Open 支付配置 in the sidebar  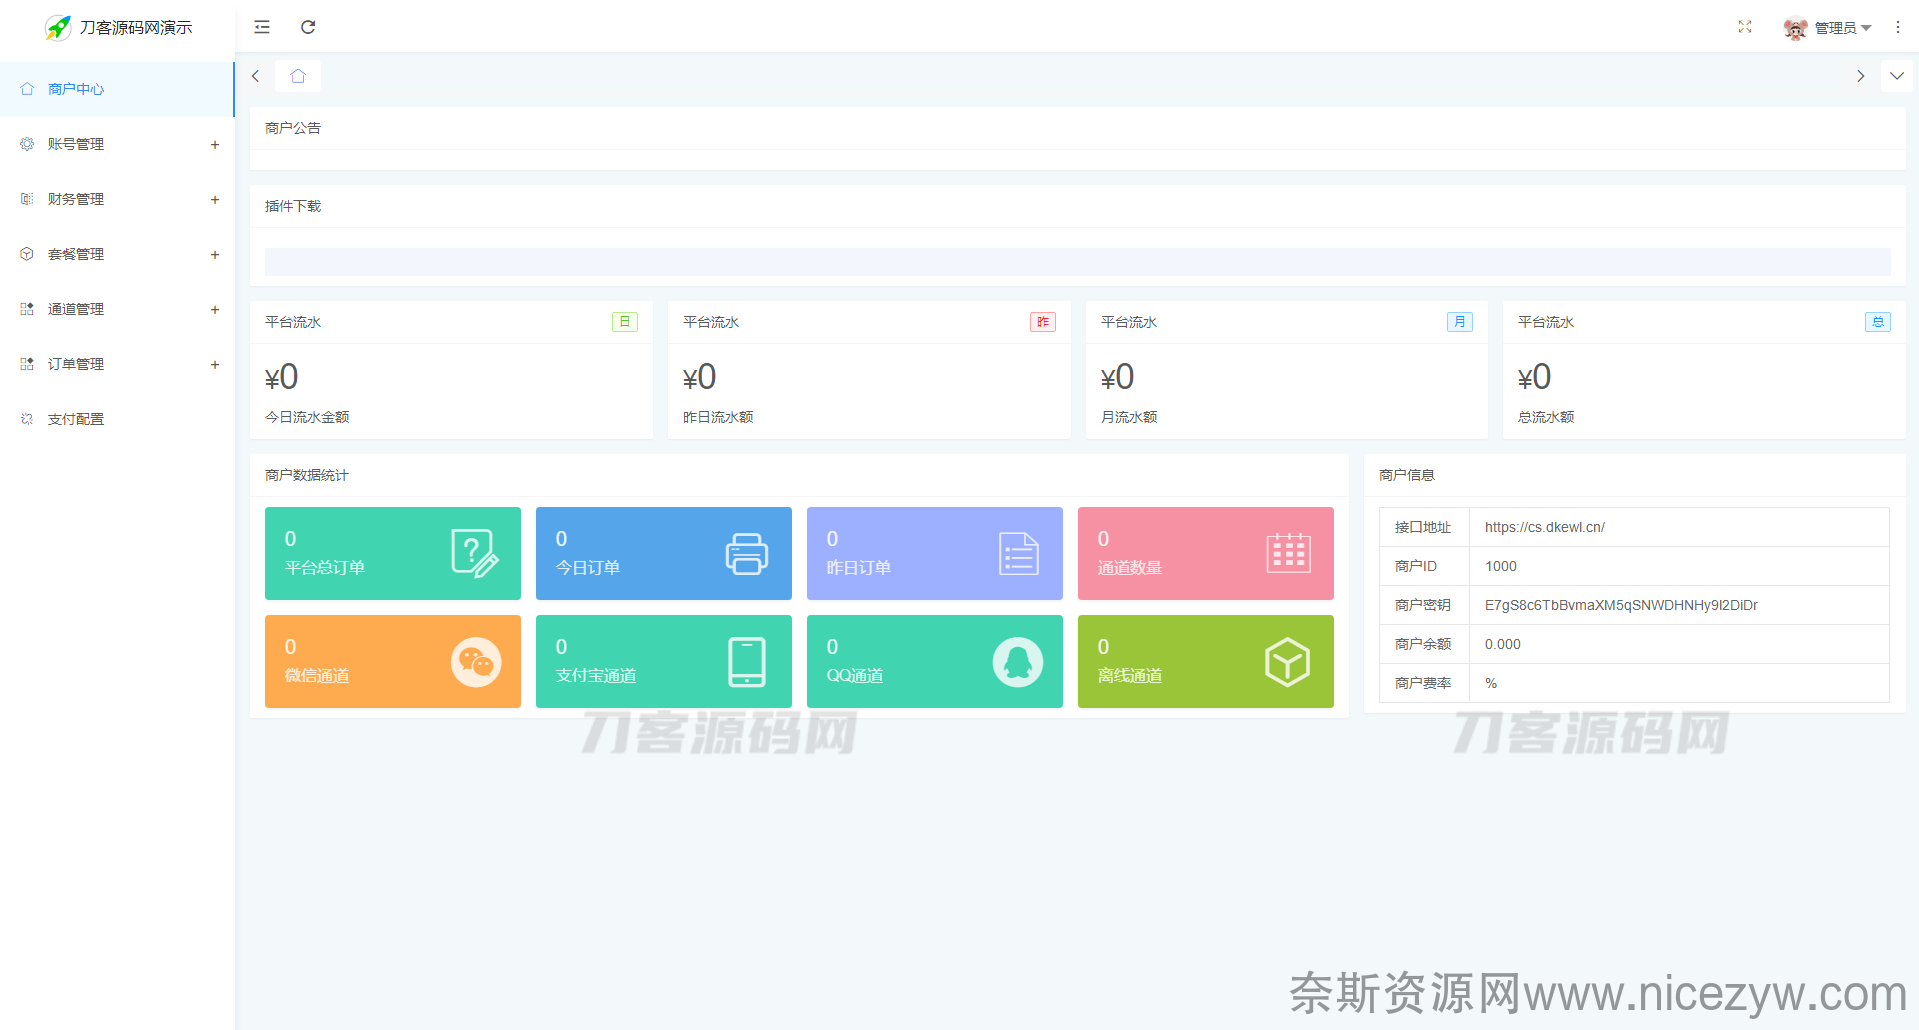(x=117, y=419)
